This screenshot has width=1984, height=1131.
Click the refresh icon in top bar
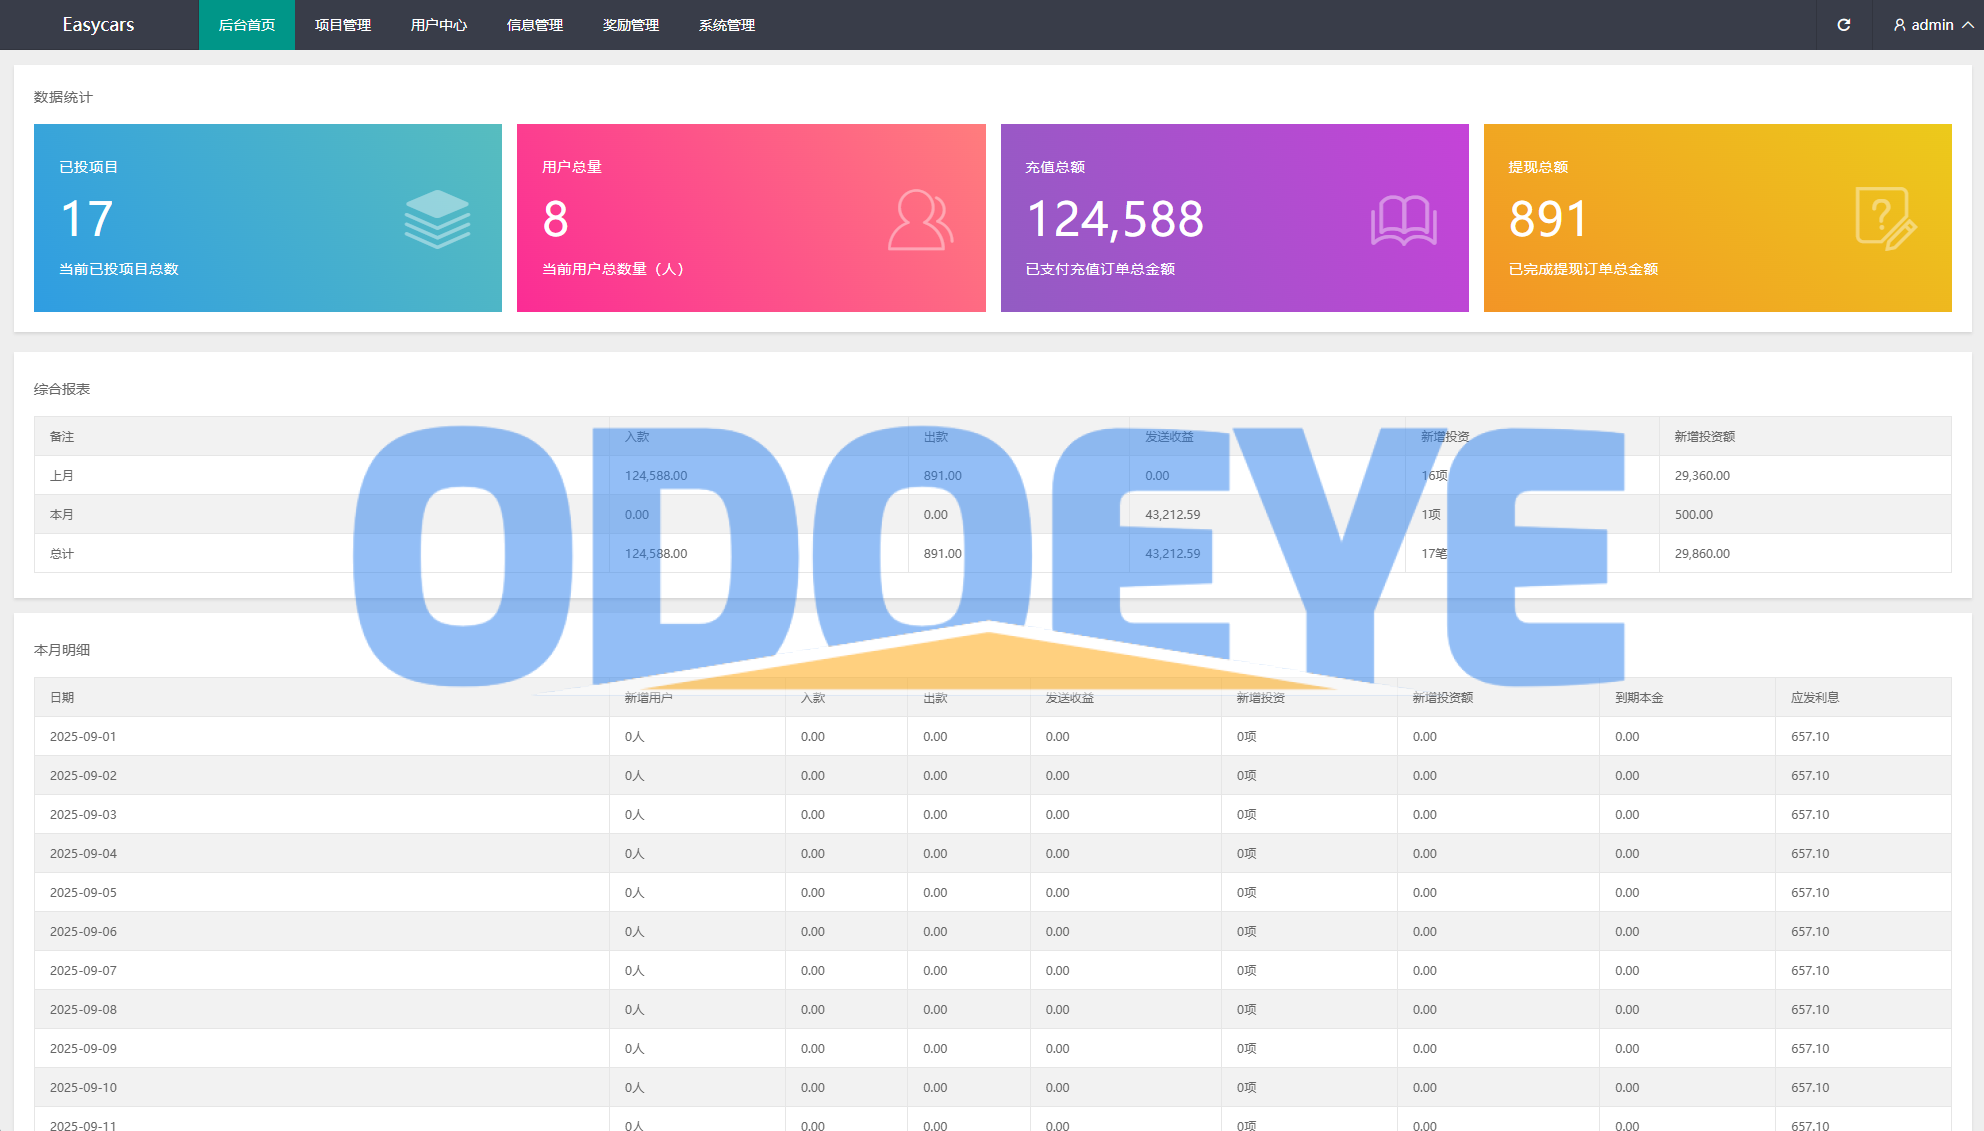[1843, 25]
